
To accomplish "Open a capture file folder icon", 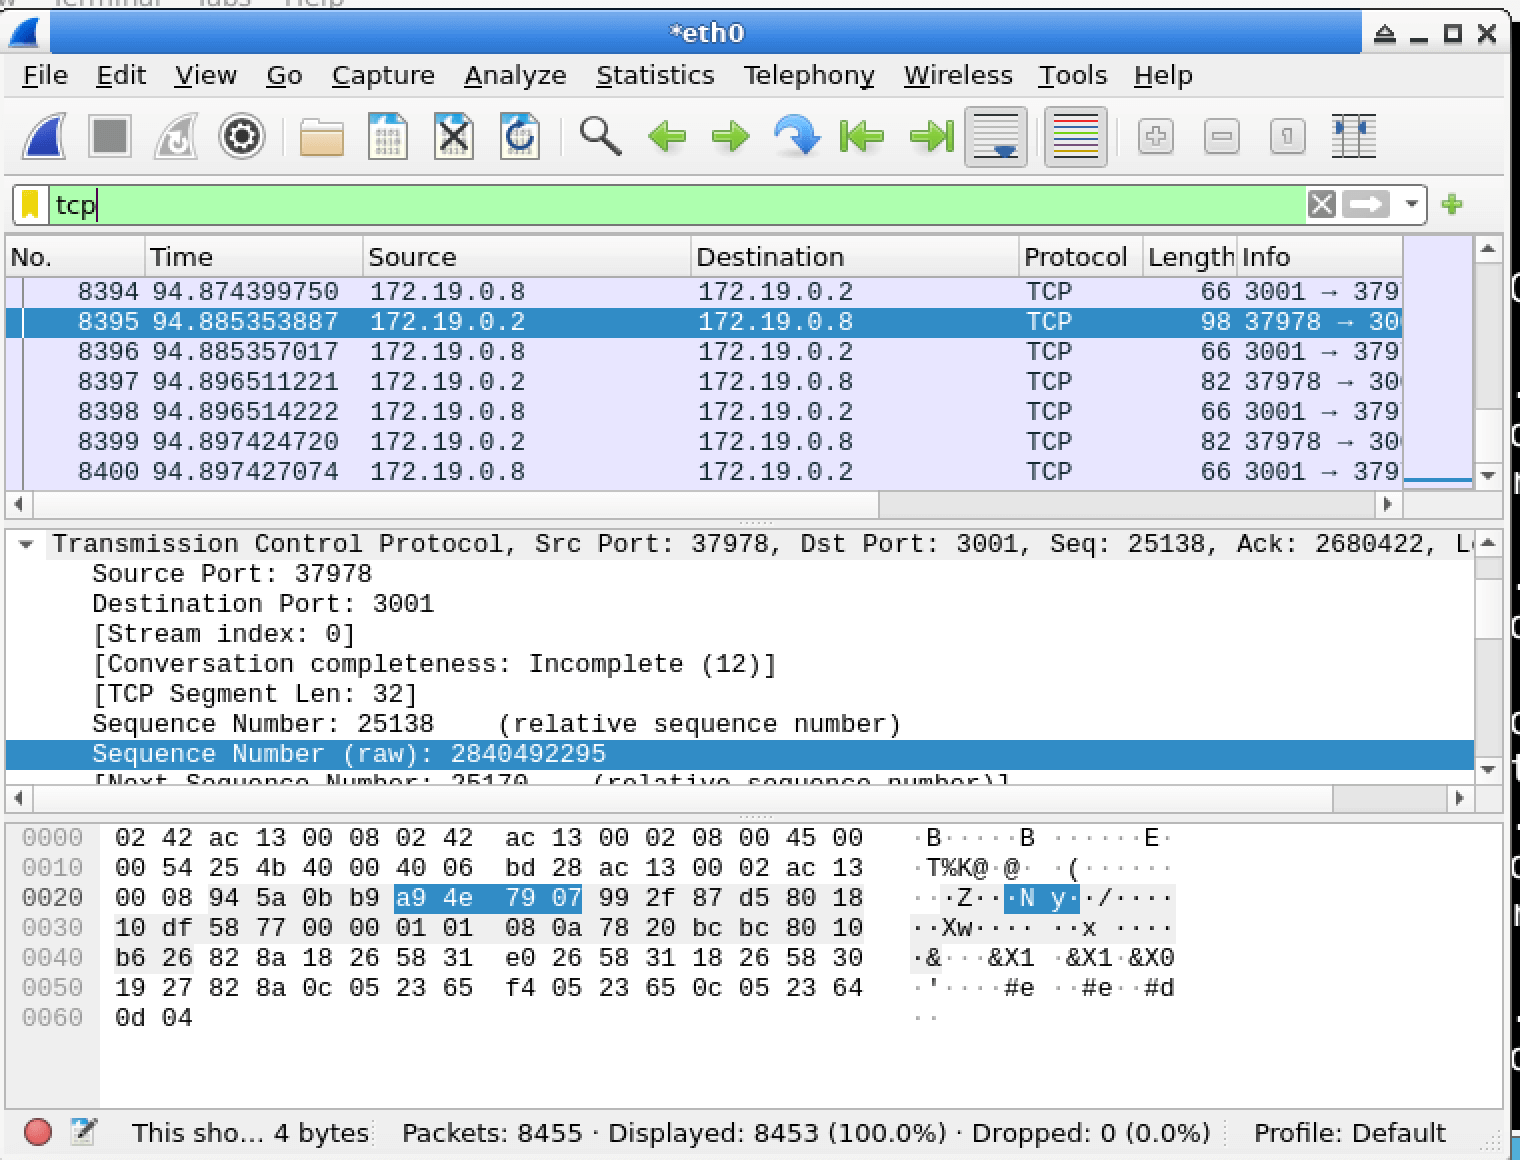I will 321,136.
